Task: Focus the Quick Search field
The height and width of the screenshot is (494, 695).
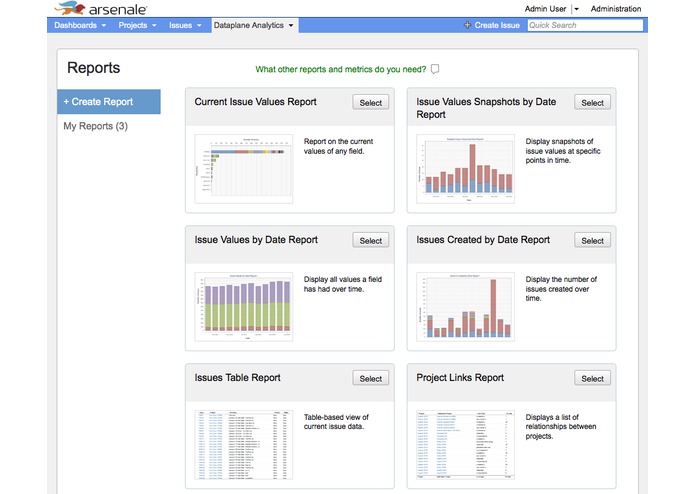Action: tap(585, 25)
